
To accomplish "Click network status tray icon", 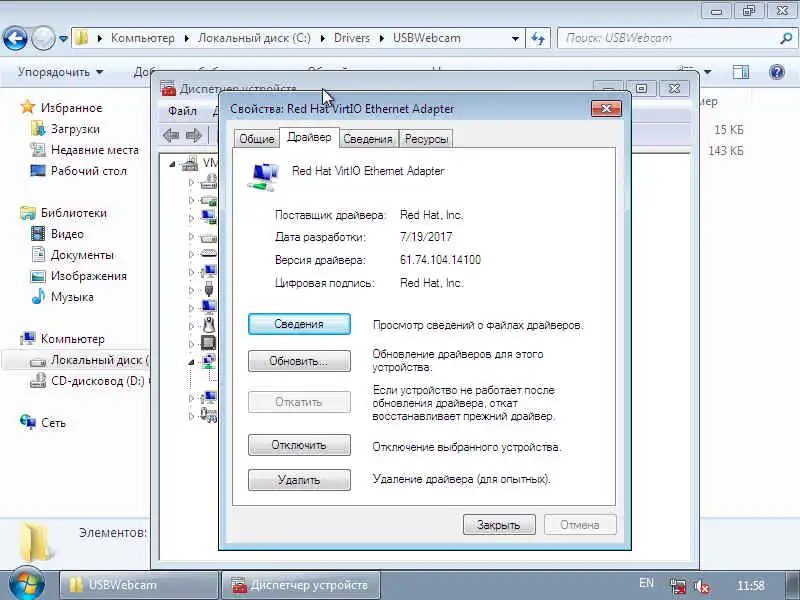I will (678, 586).
